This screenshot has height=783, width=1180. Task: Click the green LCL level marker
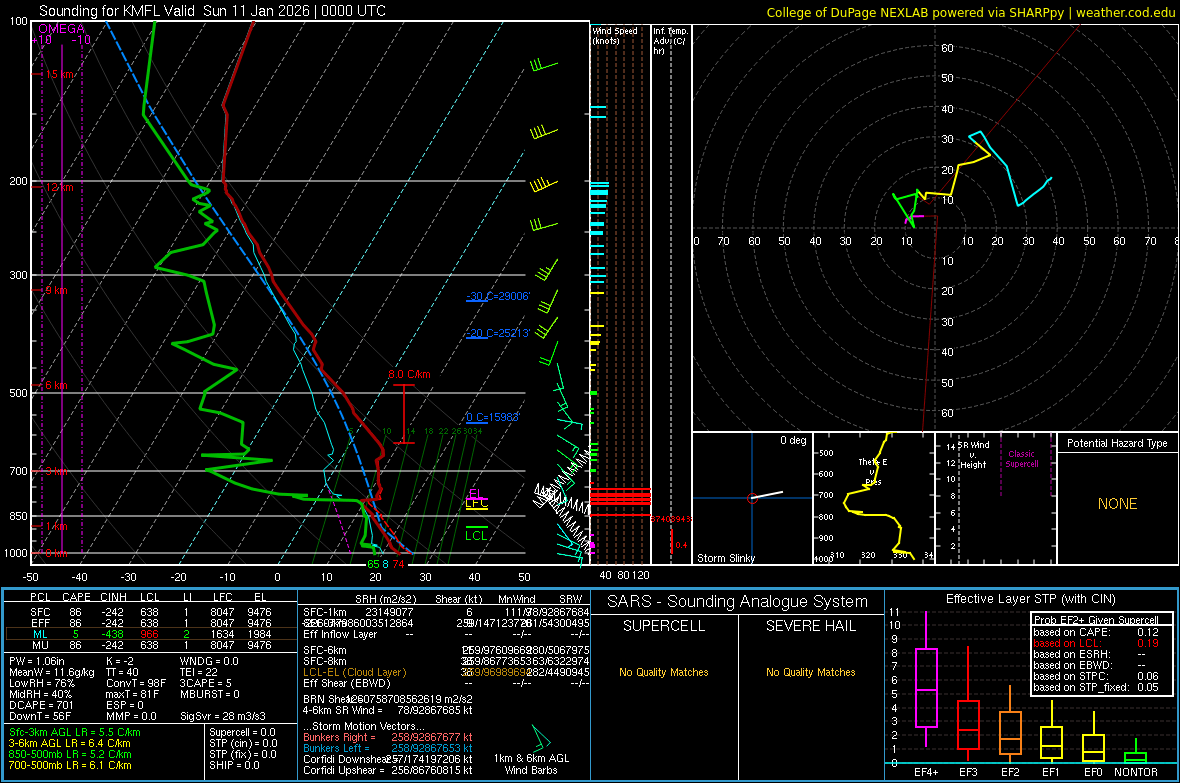tap(476, 535)
